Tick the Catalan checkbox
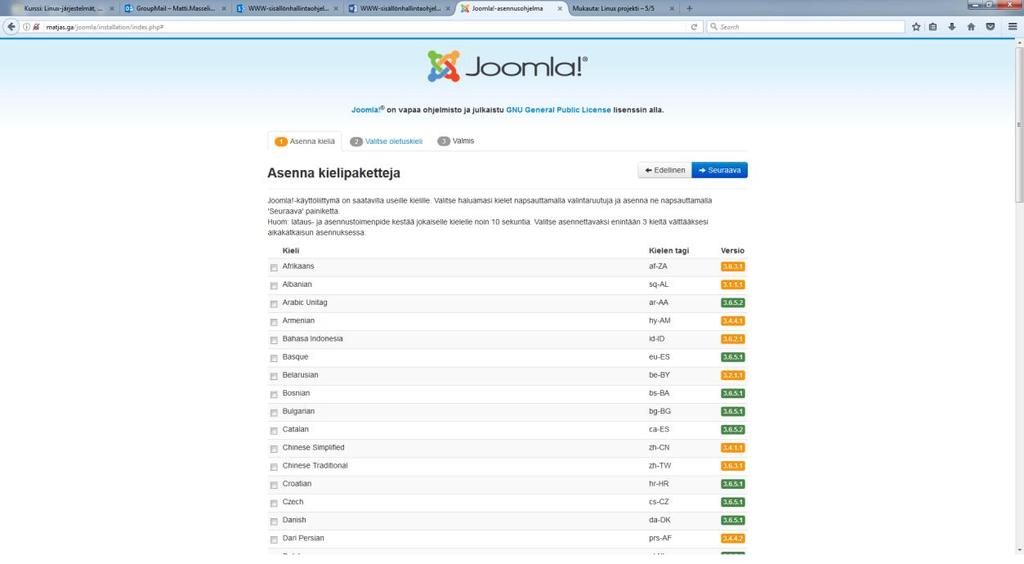1024x564 pixels. tap(274, 431)
